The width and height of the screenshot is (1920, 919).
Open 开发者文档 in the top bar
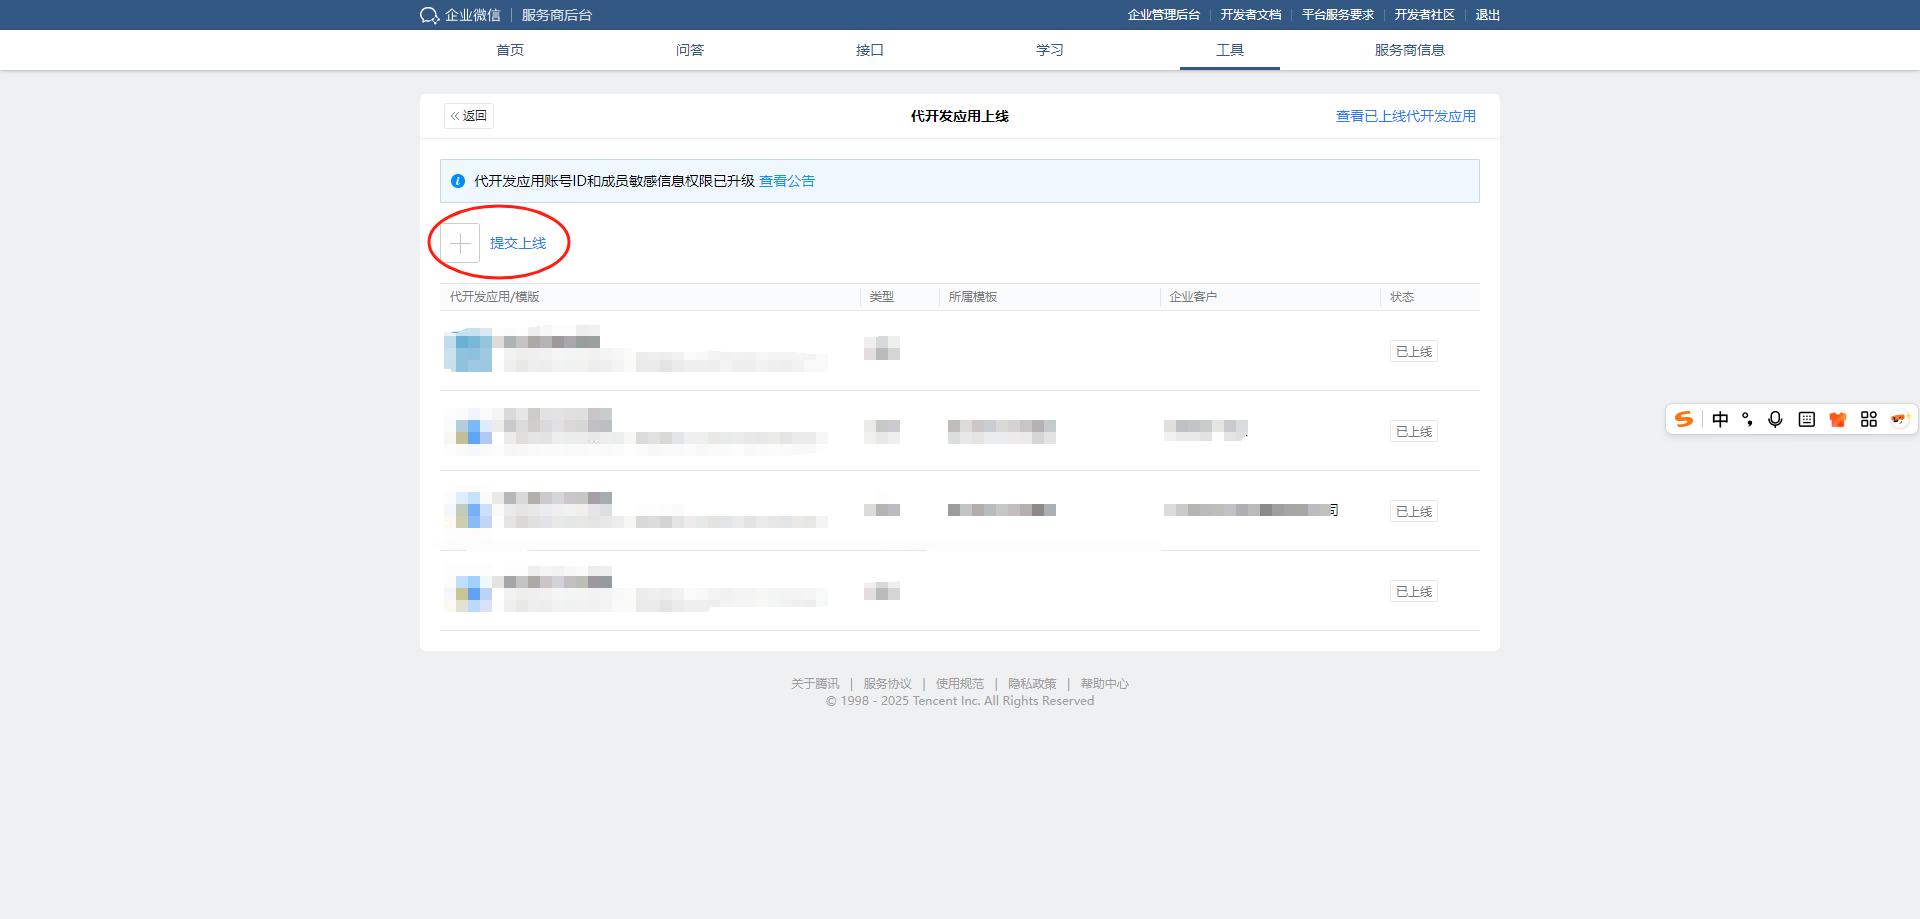pos(1250,15)
